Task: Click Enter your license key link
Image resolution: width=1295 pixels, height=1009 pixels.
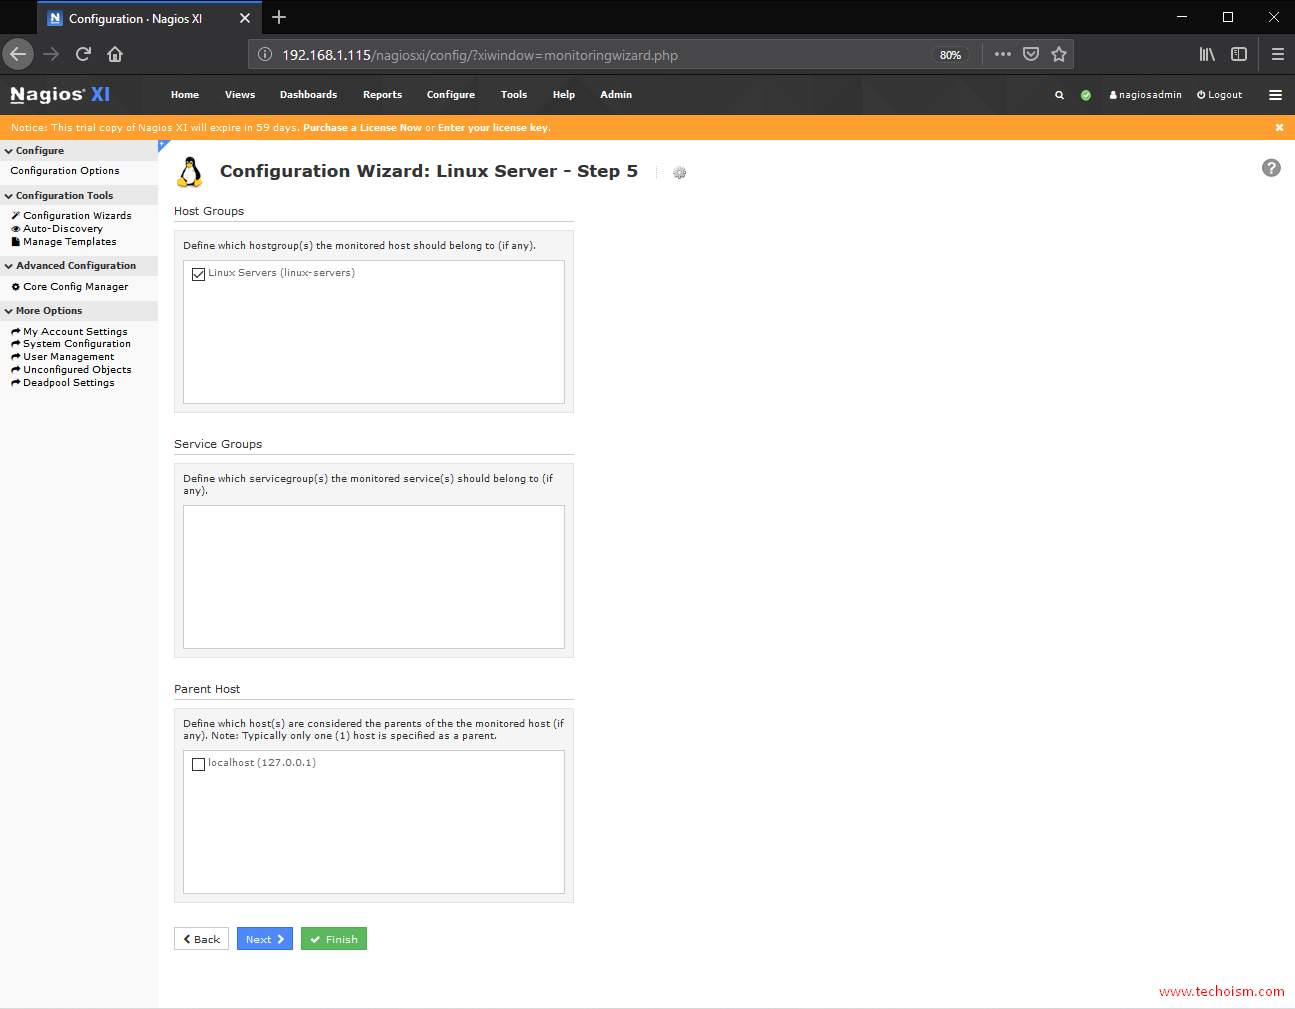Action: click(493, 128)
